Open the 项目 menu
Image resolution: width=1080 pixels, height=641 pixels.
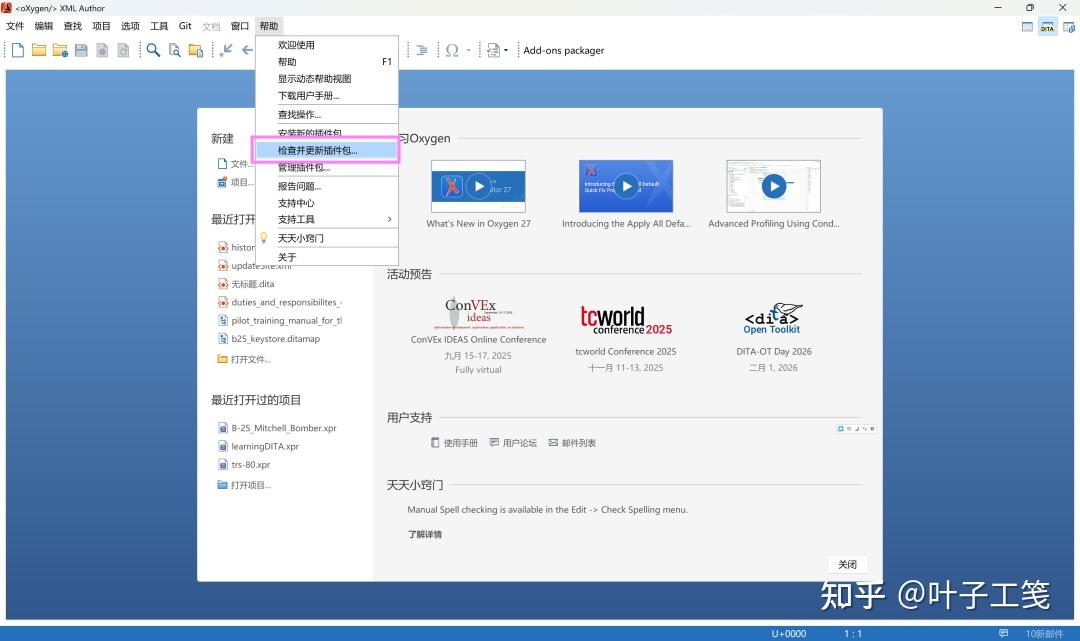tap(101, 26)
